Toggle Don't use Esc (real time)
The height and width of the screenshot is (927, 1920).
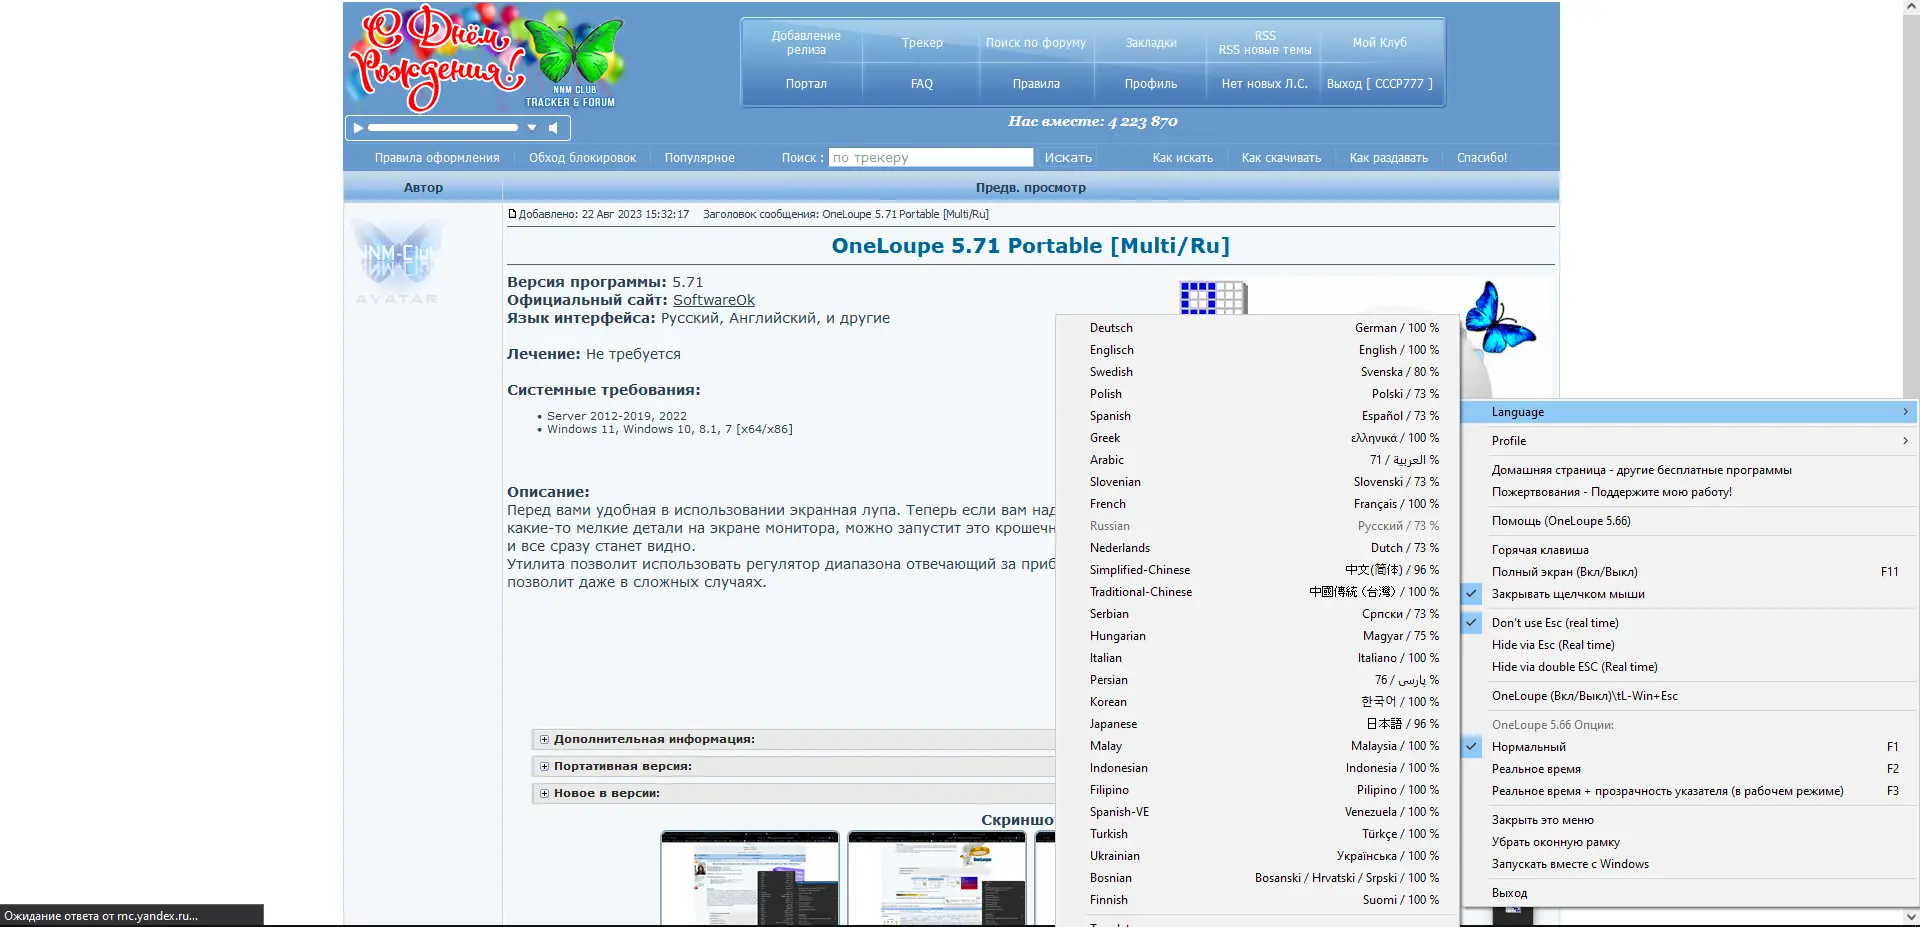click(1689, 623)
